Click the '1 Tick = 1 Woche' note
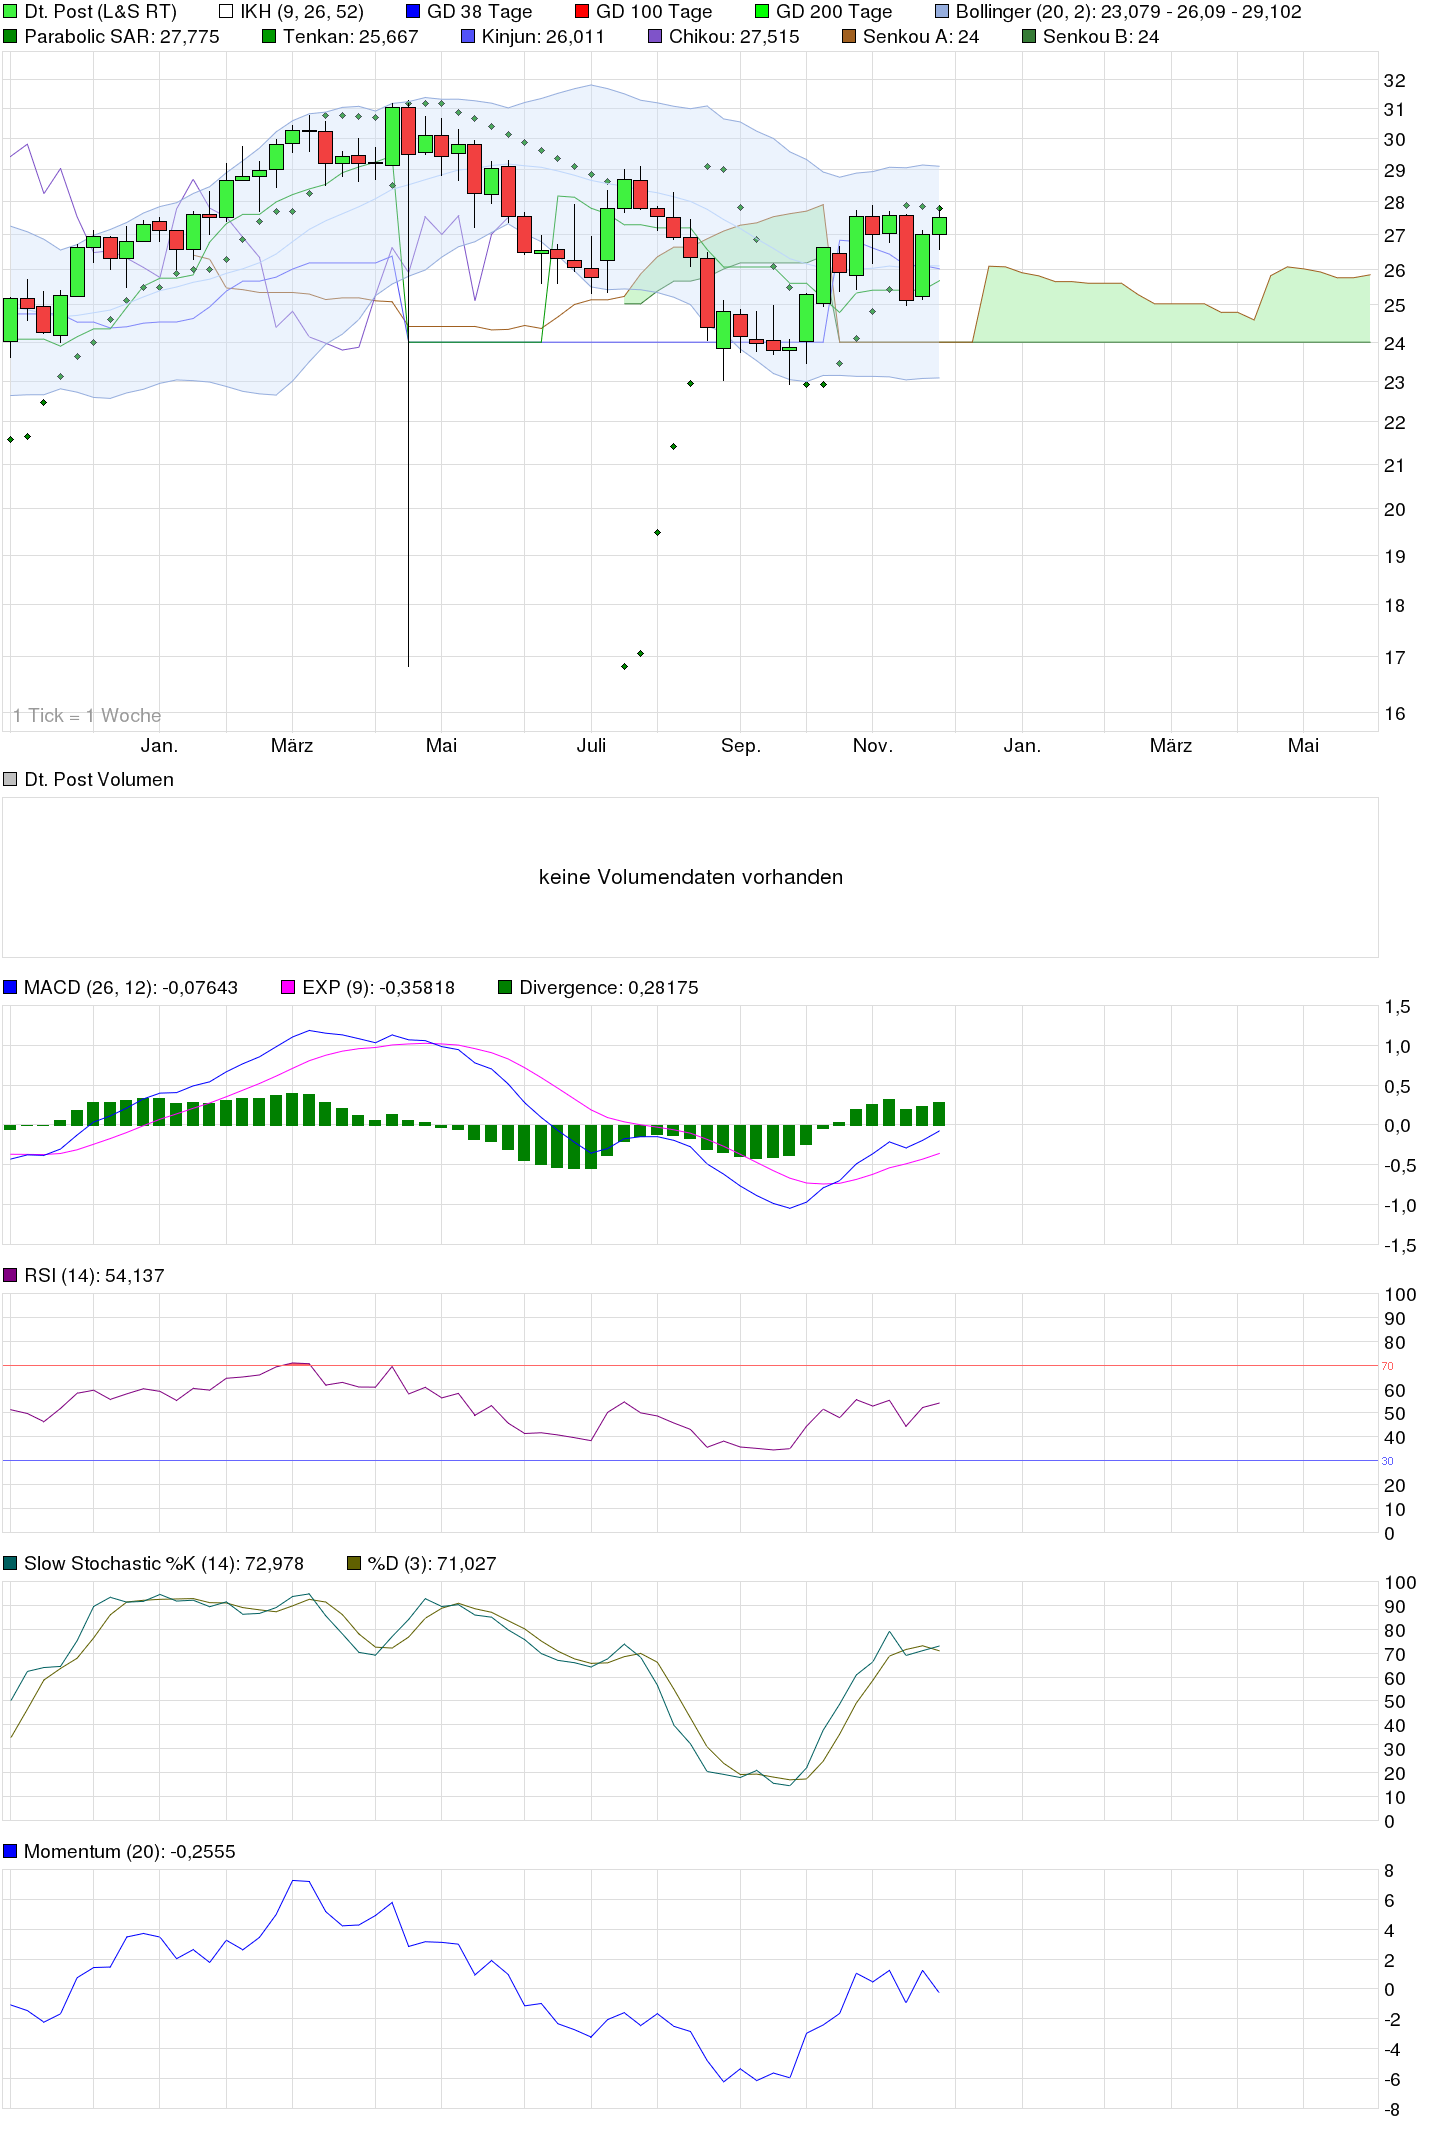This screenshot has width=1452, height=2129. (x=87, y=715)
